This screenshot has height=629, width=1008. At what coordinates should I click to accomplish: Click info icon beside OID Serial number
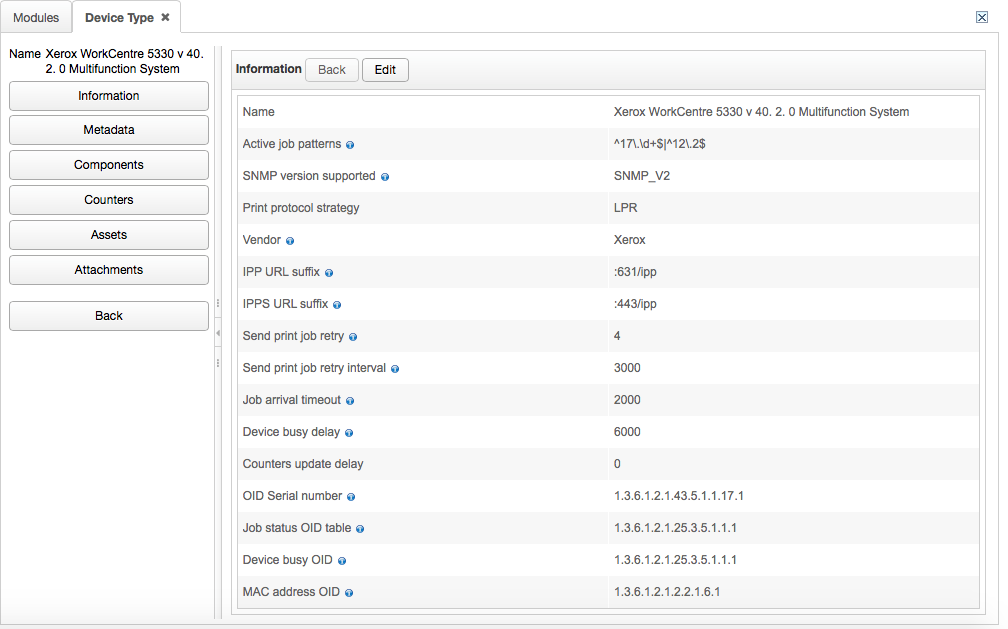coord(351,497)
